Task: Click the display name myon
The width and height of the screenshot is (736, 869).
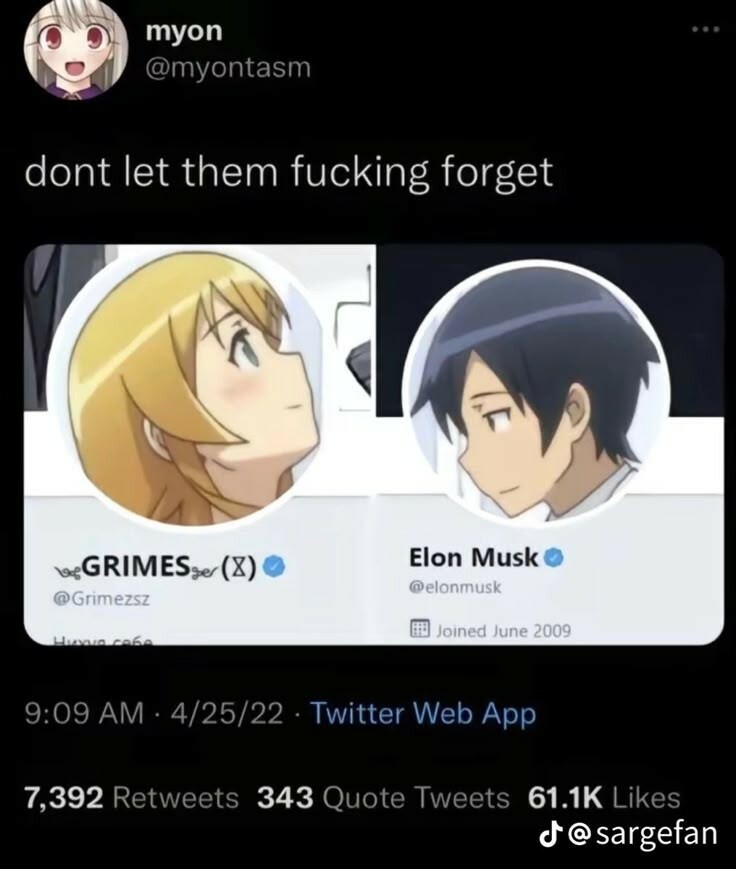Action: 184,30
